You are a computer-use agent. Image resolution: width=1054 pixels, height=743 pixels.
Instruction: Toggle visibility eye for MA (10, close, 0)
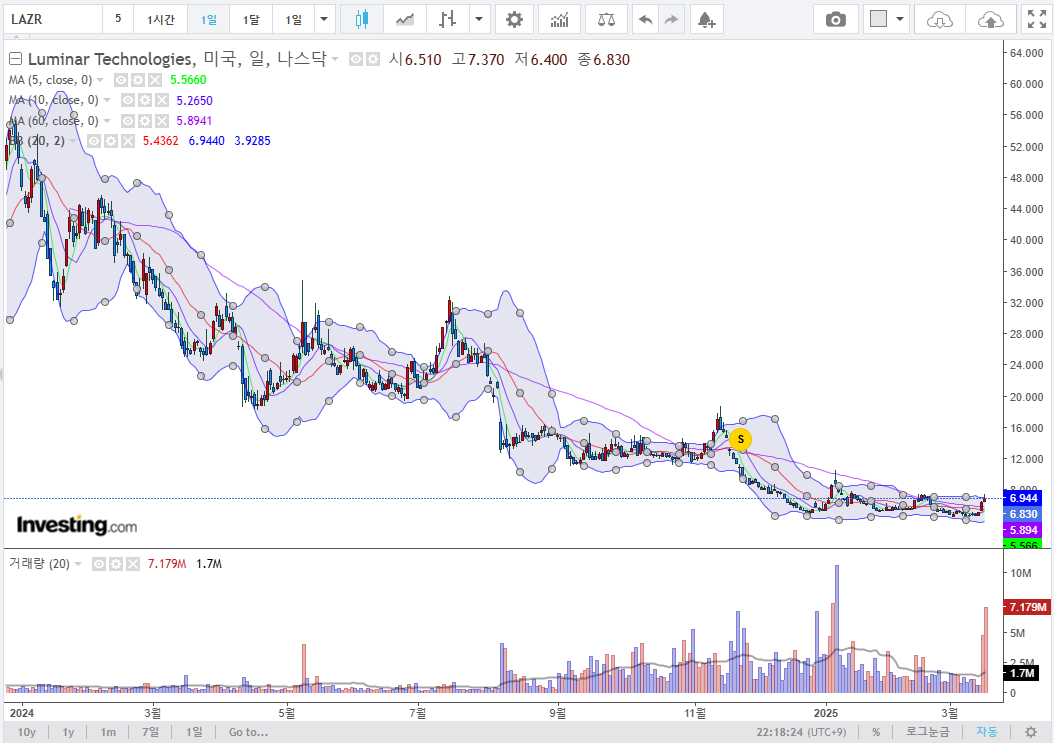click(x=127, y=100)
